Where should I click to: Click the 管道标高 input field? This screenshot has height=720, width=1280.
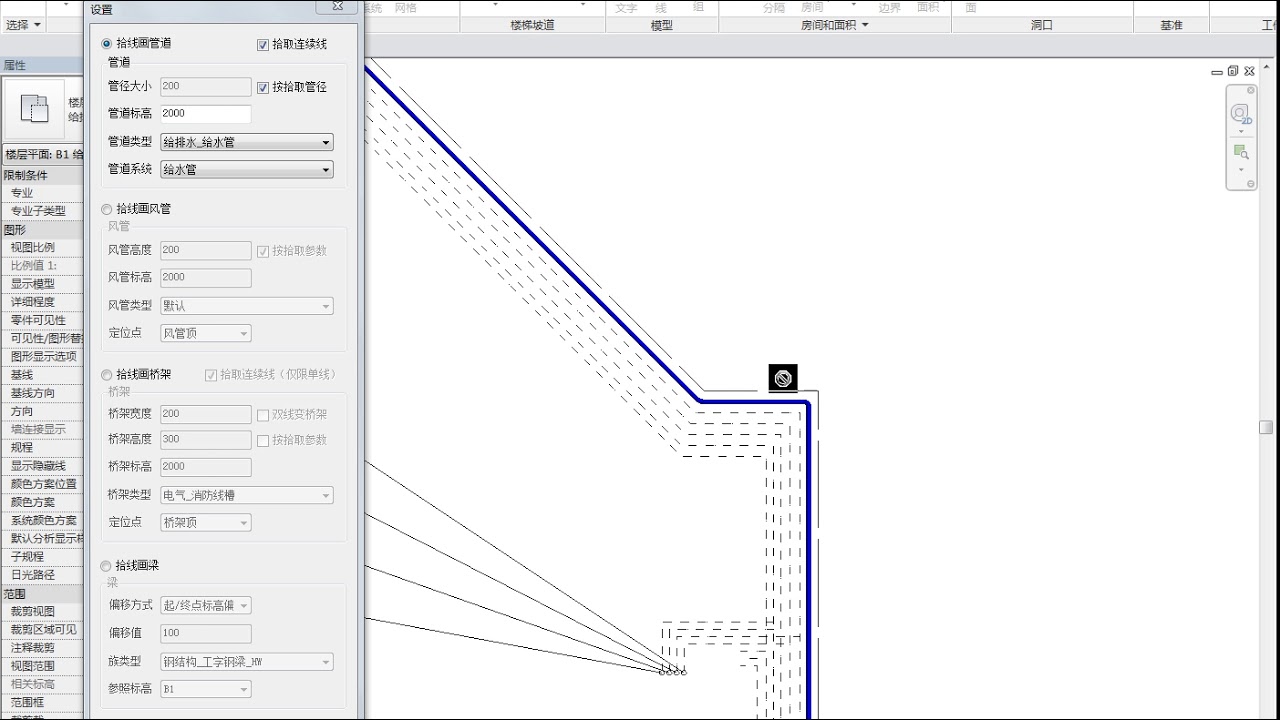pyautogui.click(x=205, y=114)
